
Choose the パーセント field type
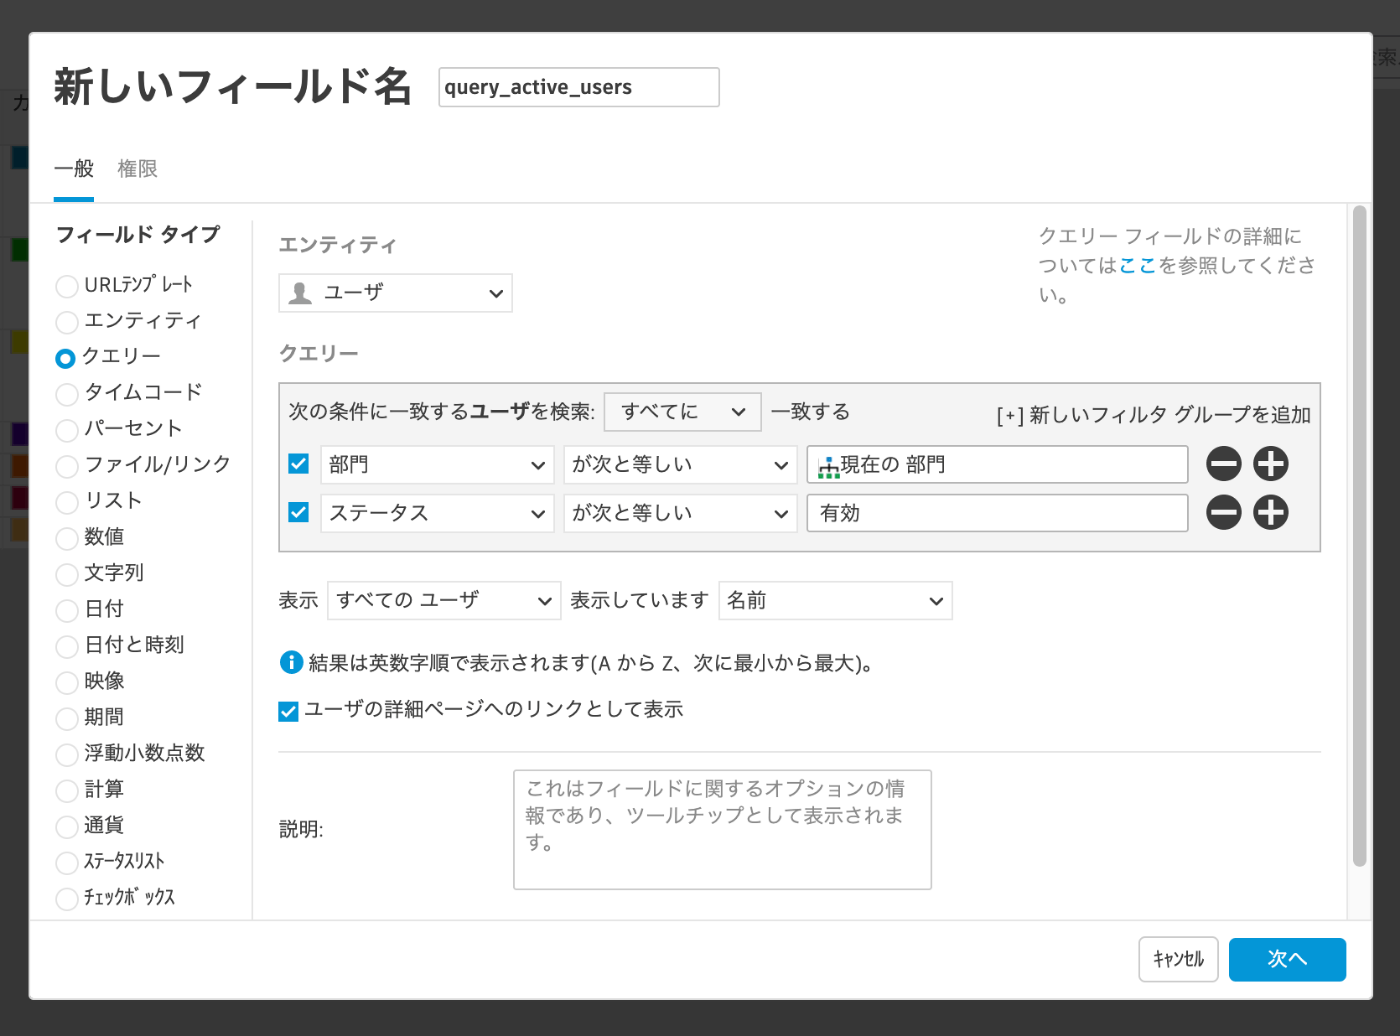coord(67,430)
